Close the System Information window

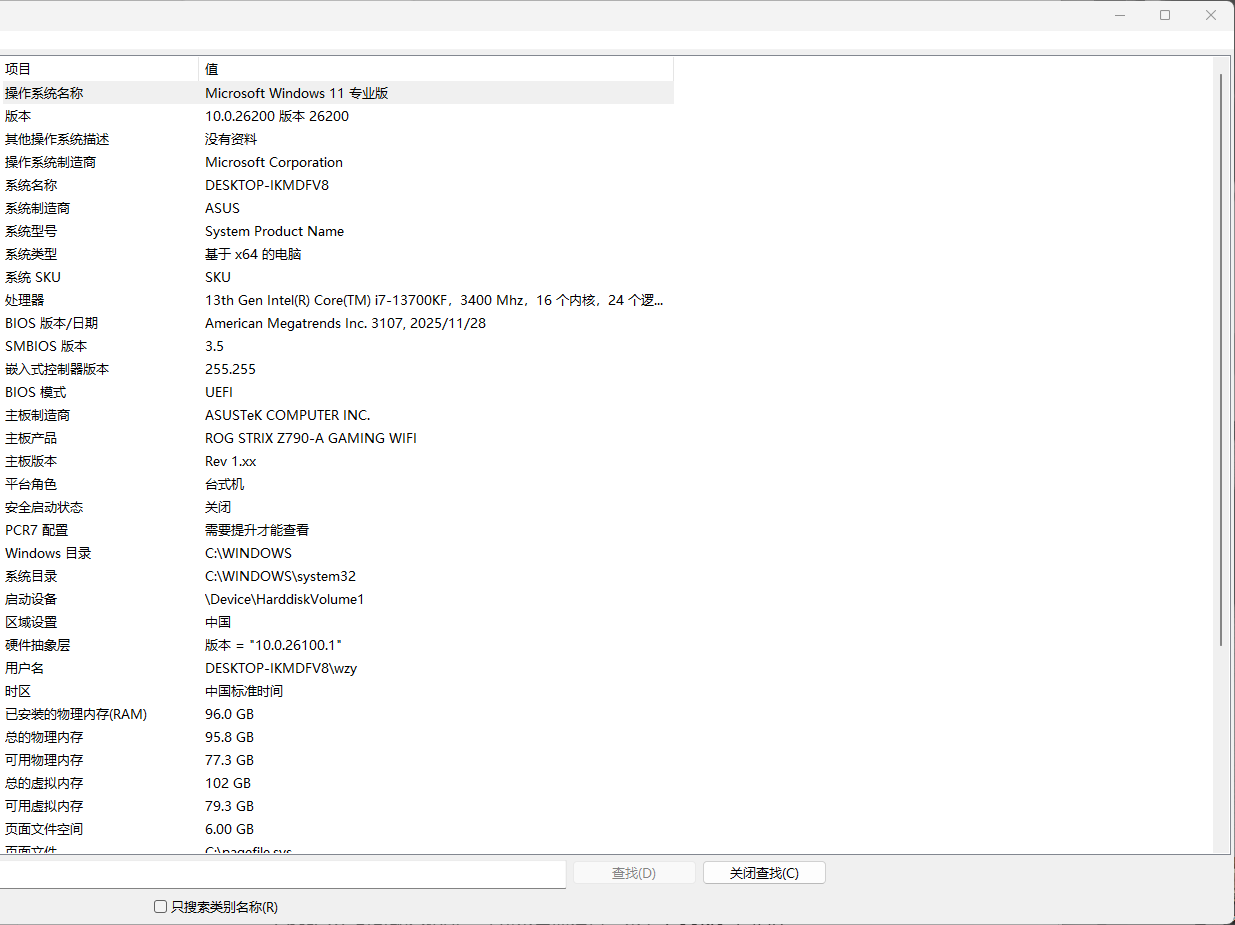[1211, 15]
